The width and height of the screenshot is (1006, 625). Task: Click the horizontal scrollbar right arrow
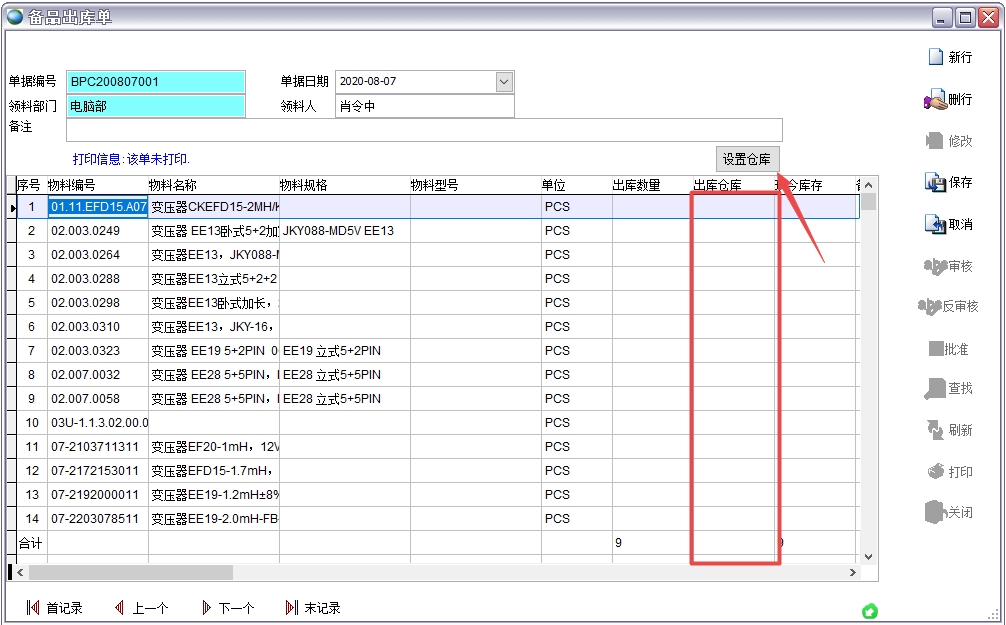tap(853, 573)
